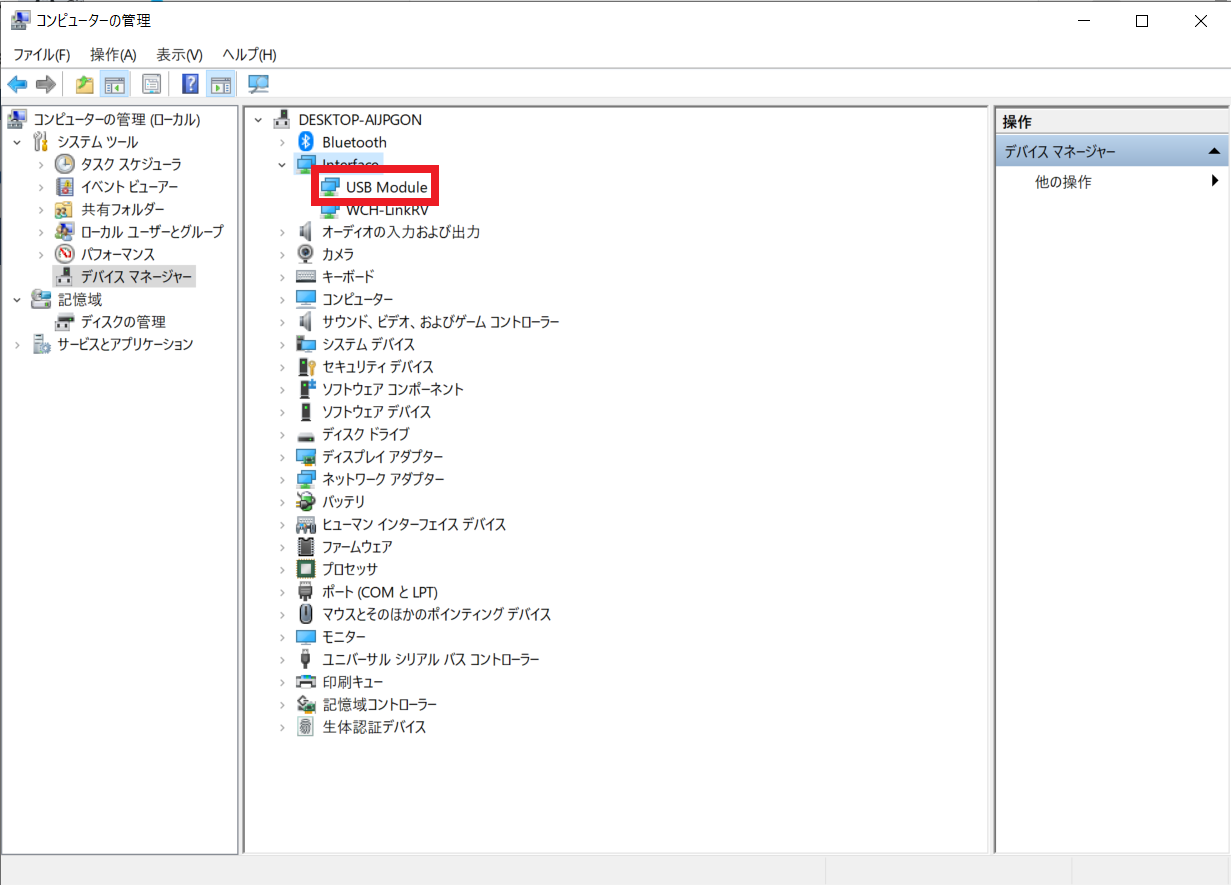Click the keyboard category icon
This screenshot has width=1231, height=885.
[x=307, y=277]
